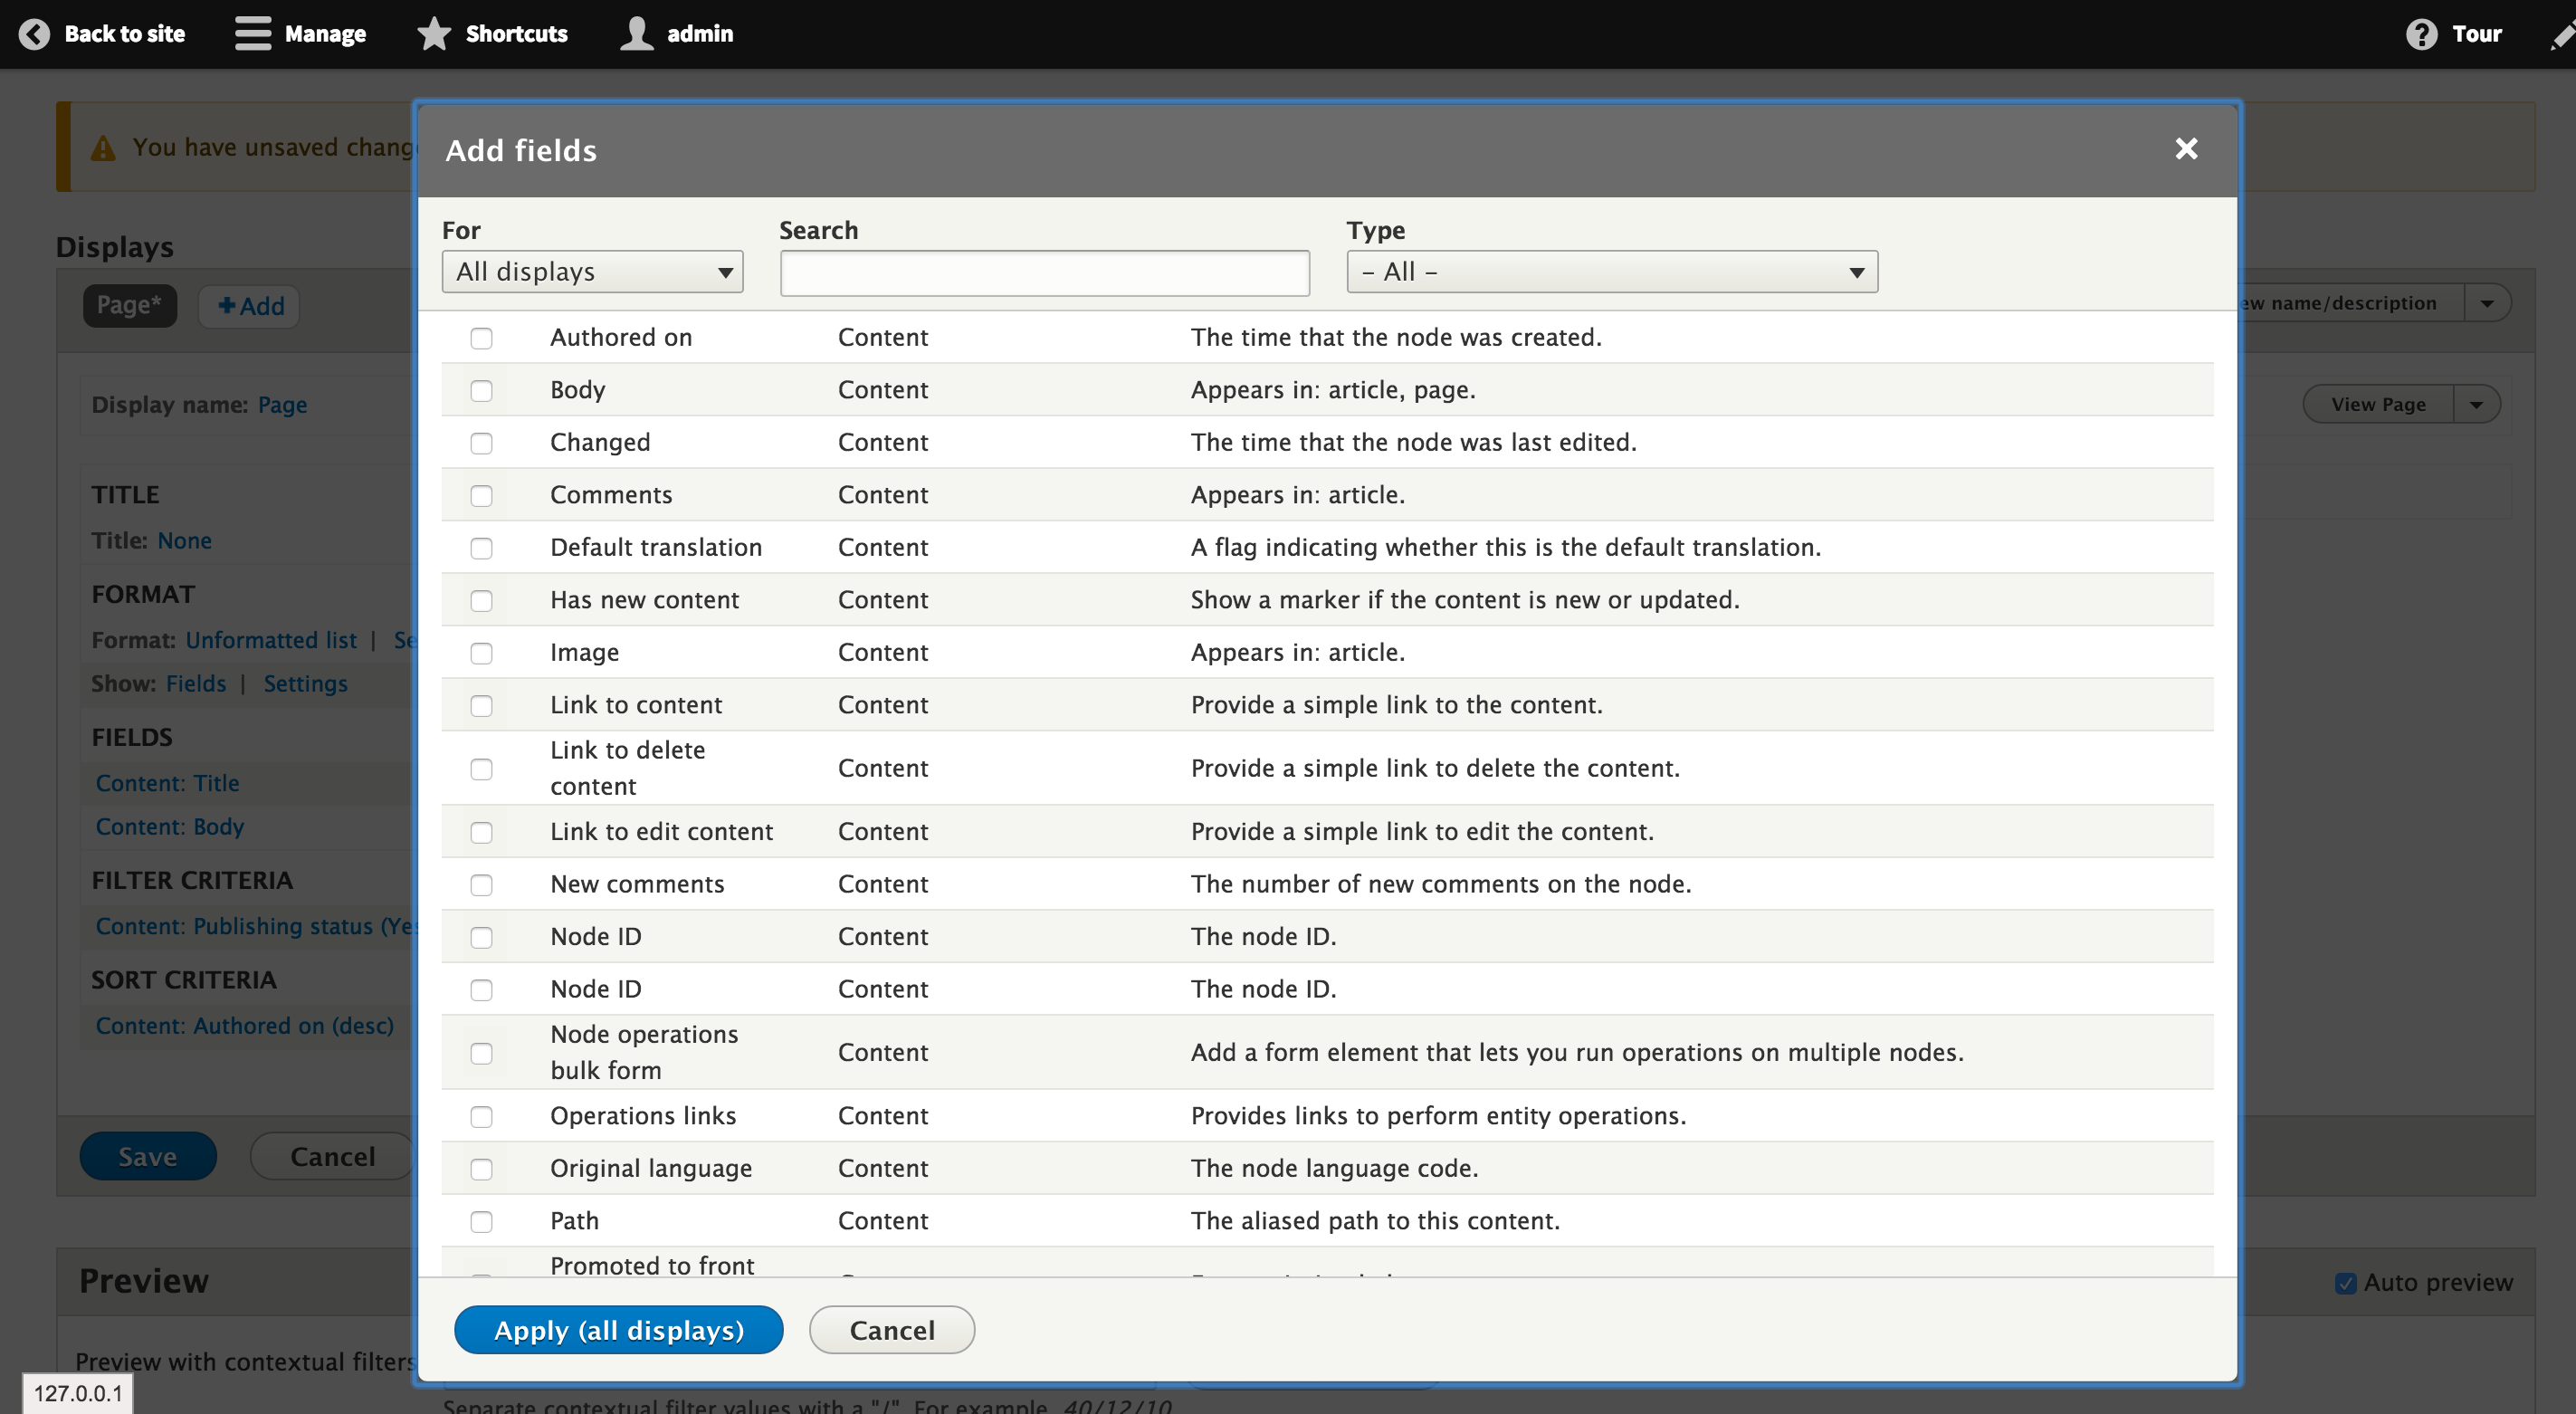This screenshot has width=2576, height=1414.
Task: Click the Shortcuts star icon
Action: 434,33
